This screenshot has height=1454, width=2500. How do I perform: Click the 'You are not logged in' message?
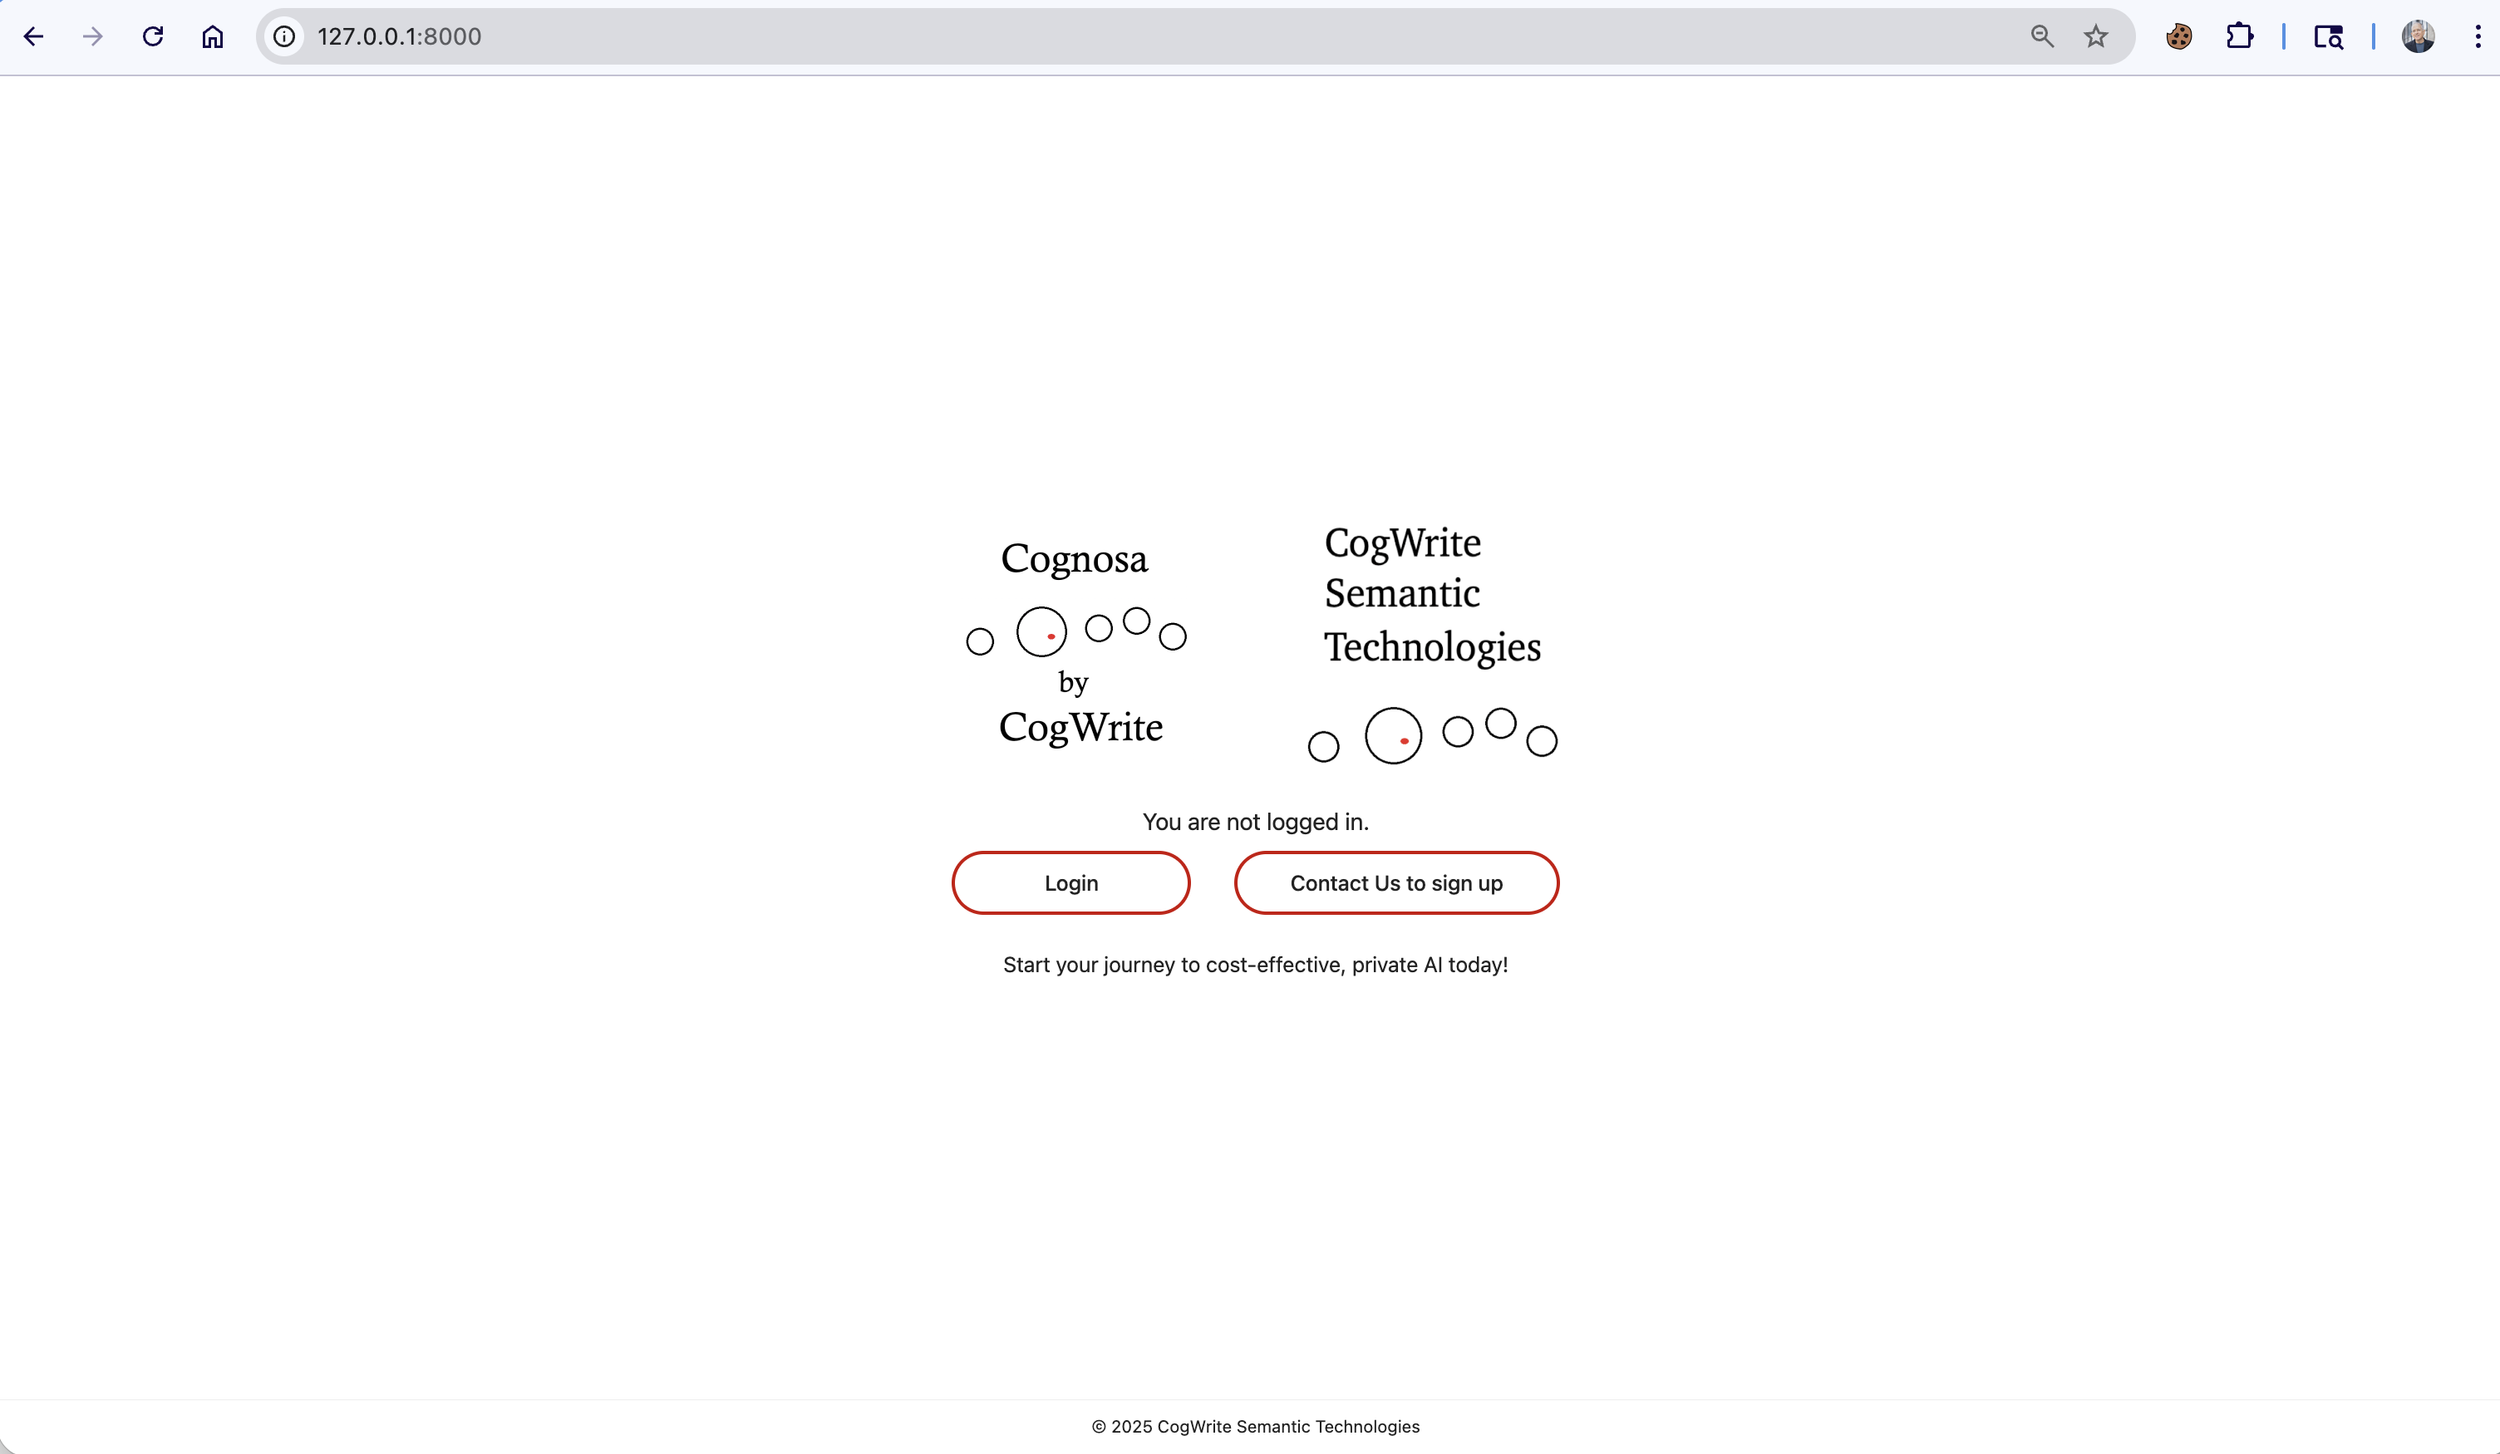pos(1255,822)
